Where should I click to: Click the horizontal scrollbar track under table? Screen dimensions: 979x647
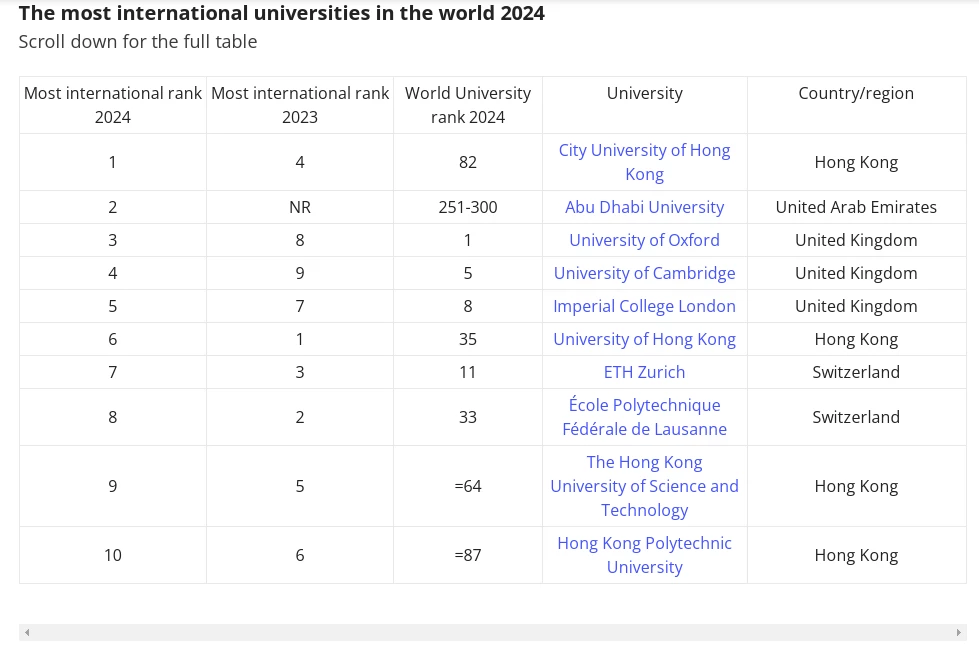(493, 633)
